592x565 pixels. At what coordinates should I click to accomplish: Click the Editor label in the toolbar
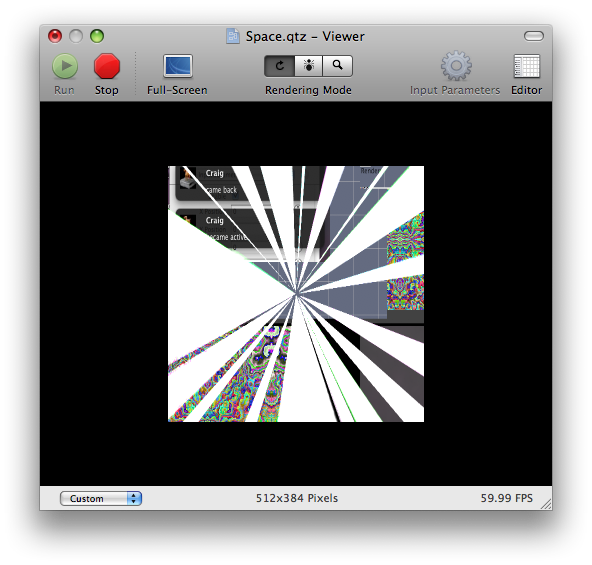(x=526, y=90)
